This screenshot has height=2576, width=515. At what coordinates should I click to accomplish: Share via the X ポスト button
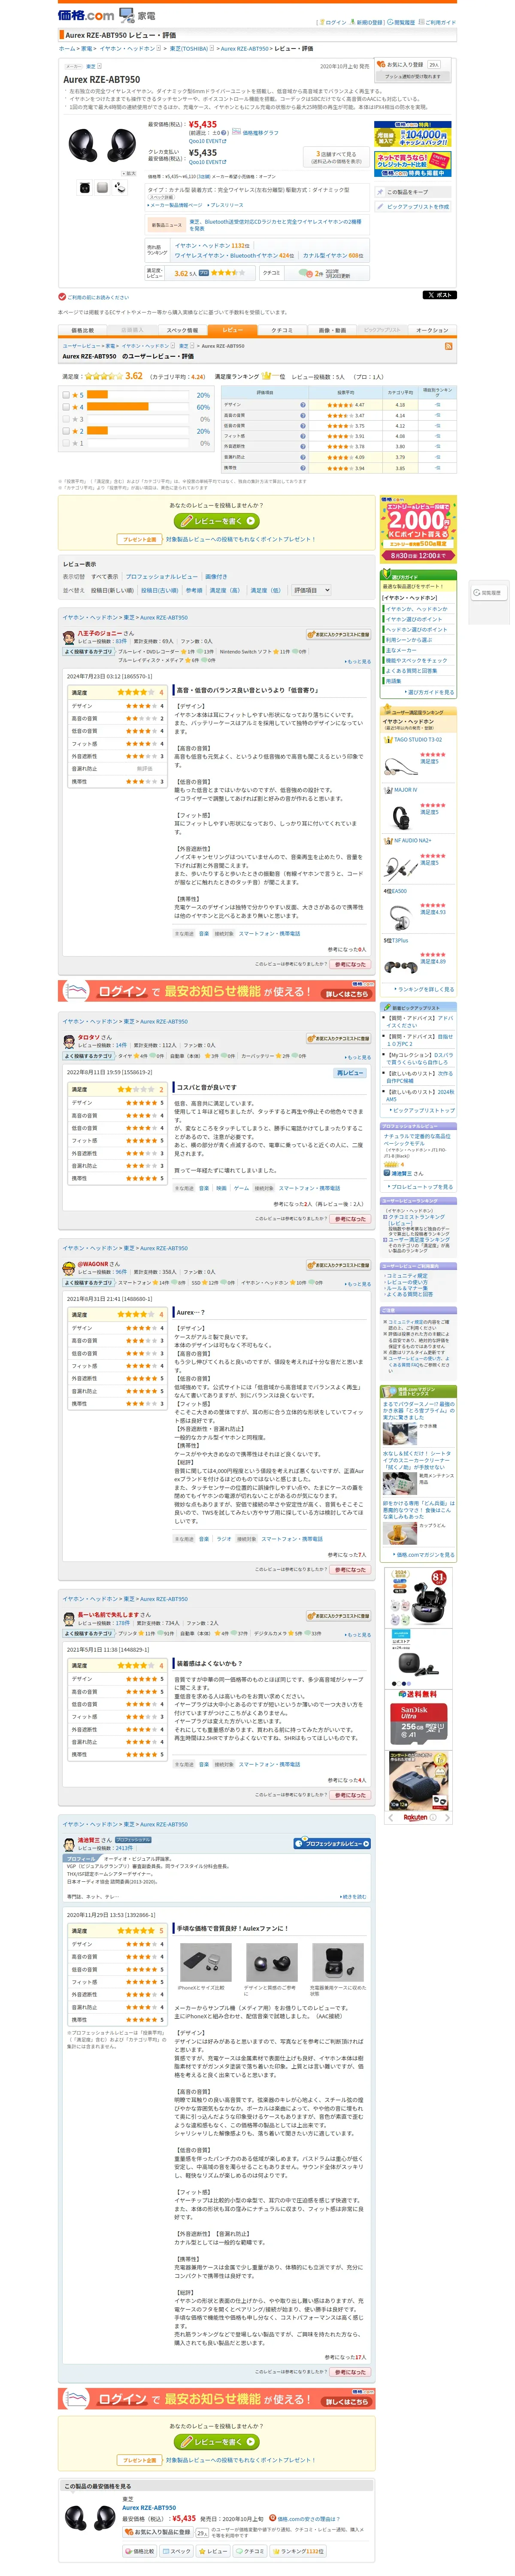click(439, 295)
